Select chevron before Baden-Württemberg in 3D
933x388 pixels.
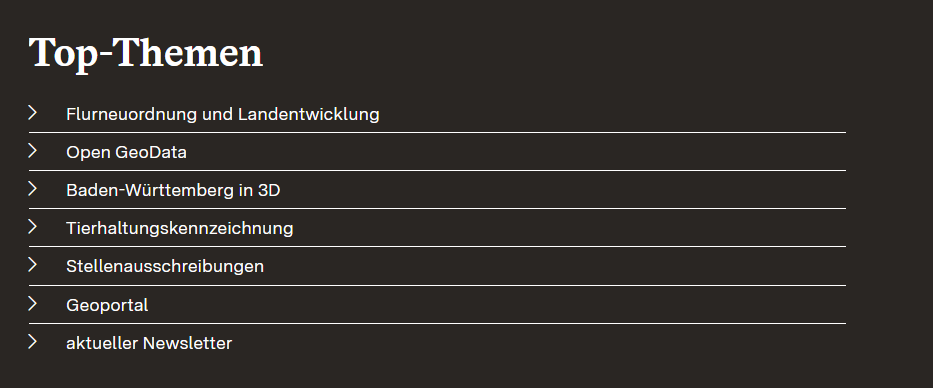click(33, 189)
